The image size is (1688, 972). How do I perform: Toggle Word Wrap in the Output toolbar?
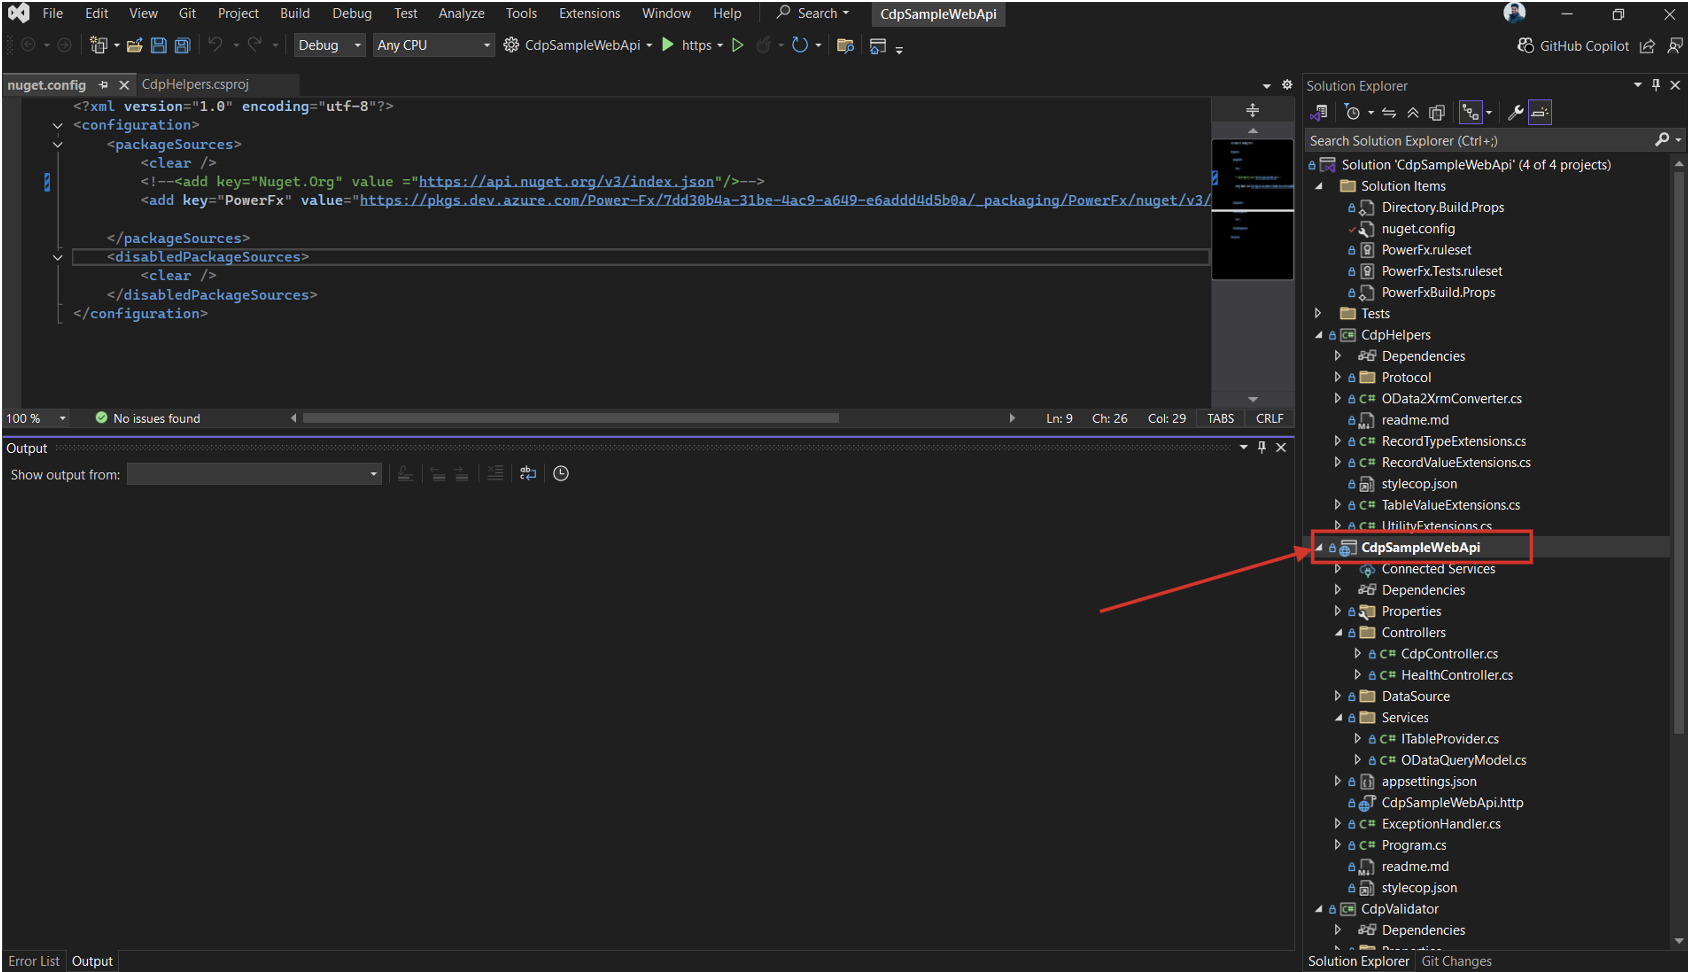pos(528,474)
